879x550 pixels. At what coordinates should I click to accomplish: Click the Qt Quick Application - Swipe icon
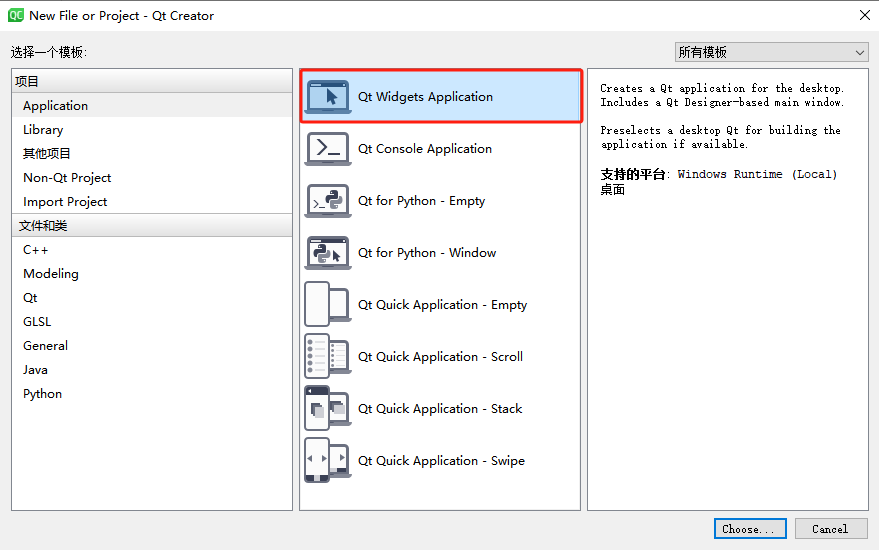(328, 461)
